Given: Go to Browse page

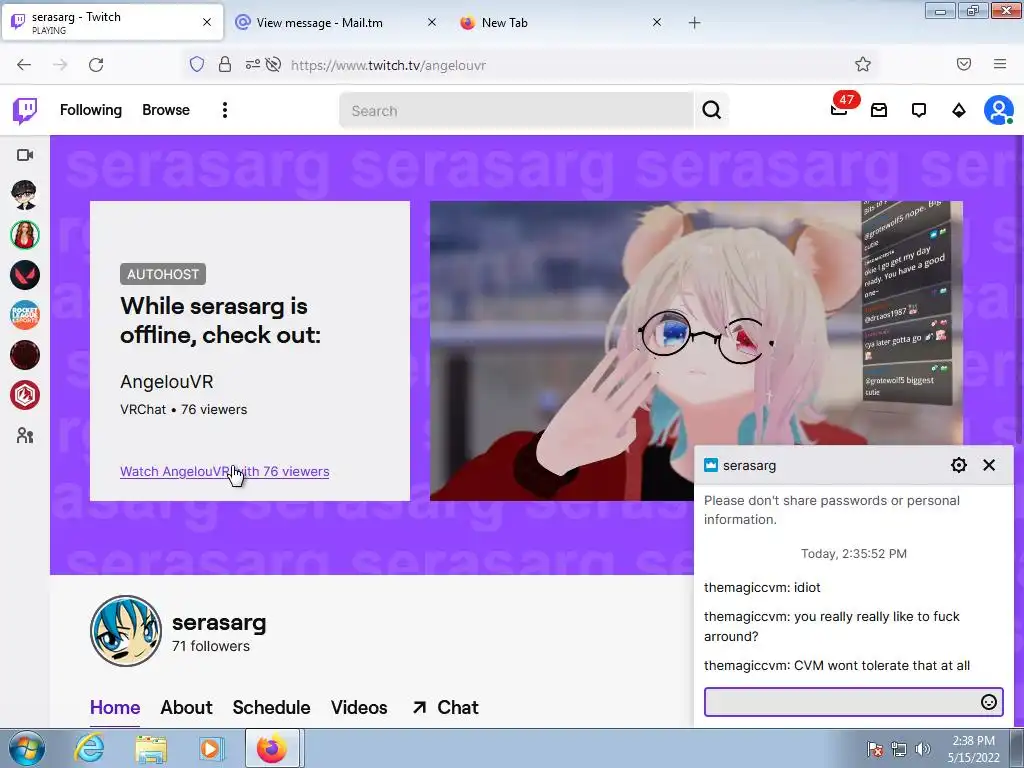Looking at the screenshot, I should pyautogui.click(x=166, y=110).
